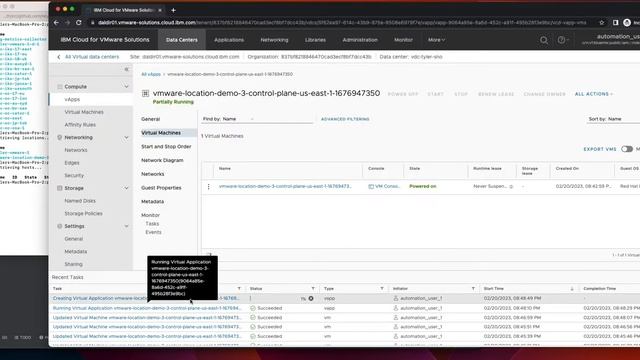Collapse the Settings section chevron
640x360 pixels.
click(126, 226)
